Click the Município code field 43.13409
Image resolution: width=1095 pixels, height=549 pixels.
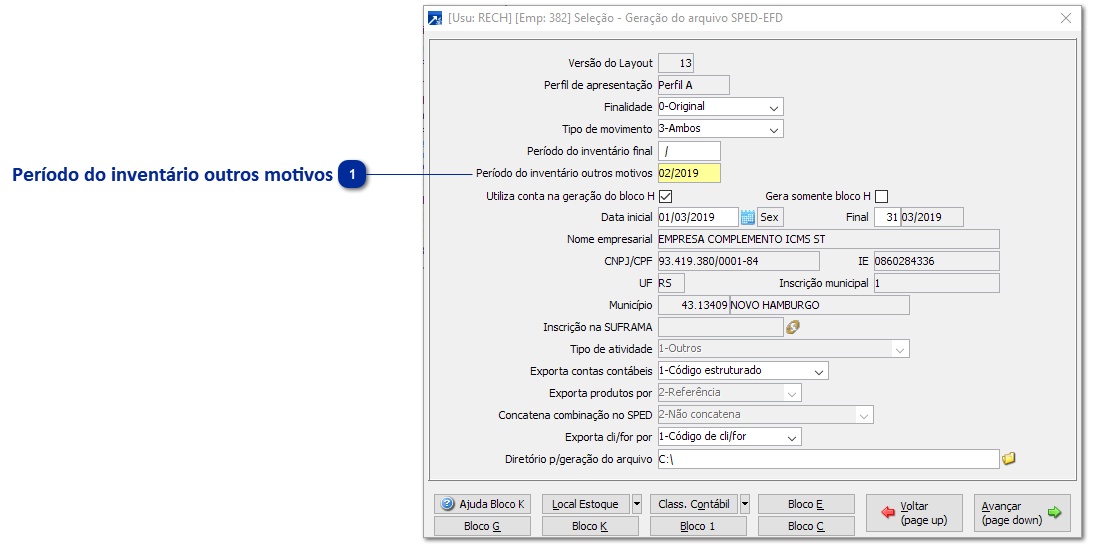pyautogui.click(x=693, y=305)
